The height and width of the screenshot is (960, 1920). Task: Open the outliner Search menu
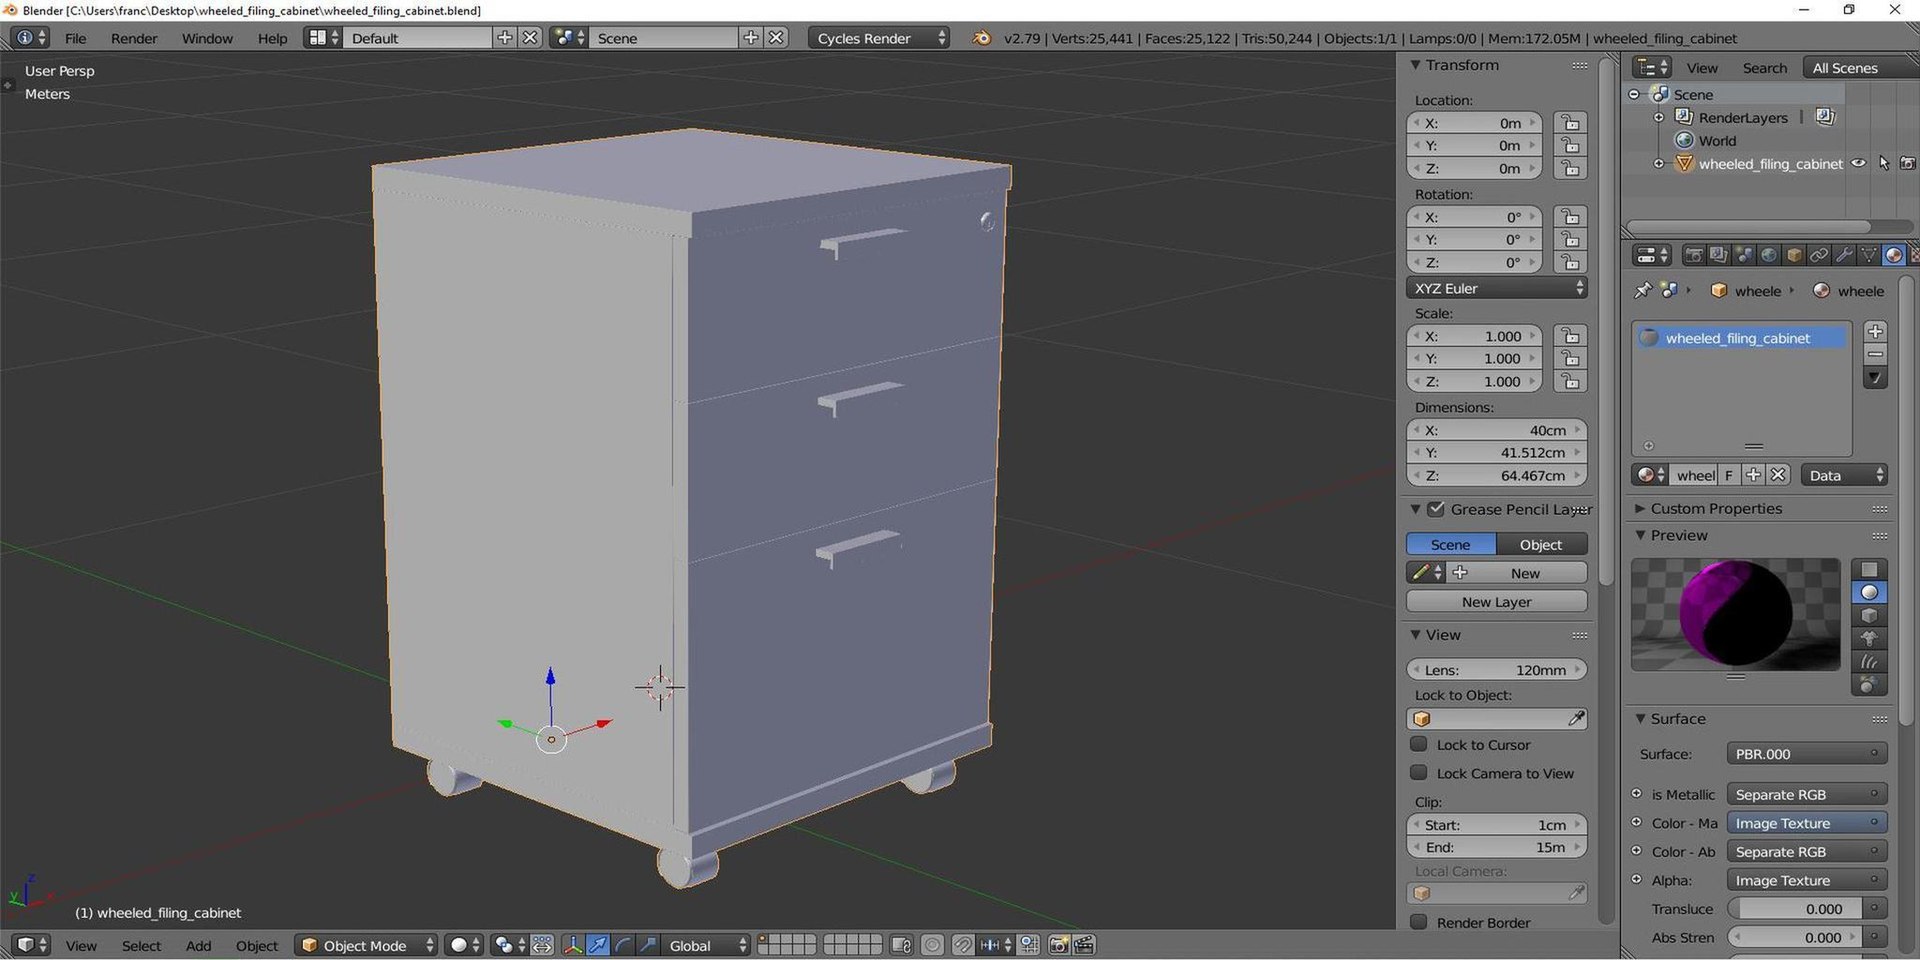(x=1764, y=68)
